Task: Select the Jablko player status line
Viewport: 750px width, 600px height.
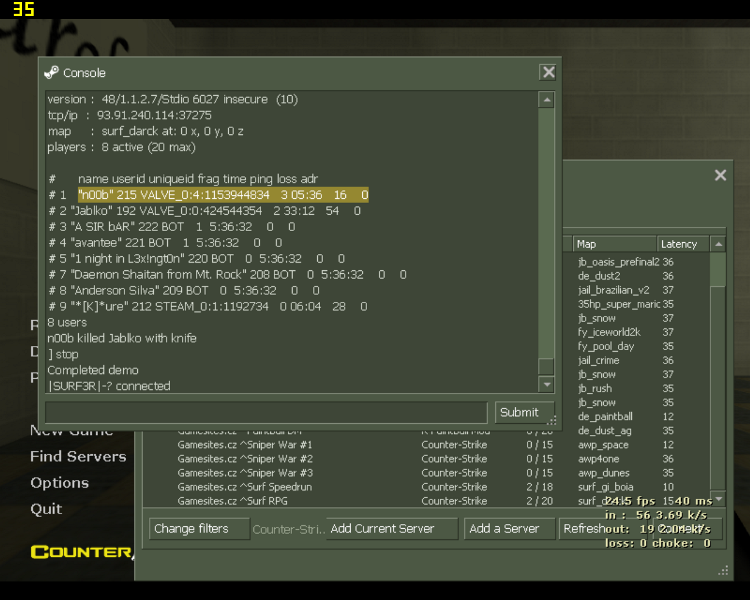Action: click(x=204, y=211)
